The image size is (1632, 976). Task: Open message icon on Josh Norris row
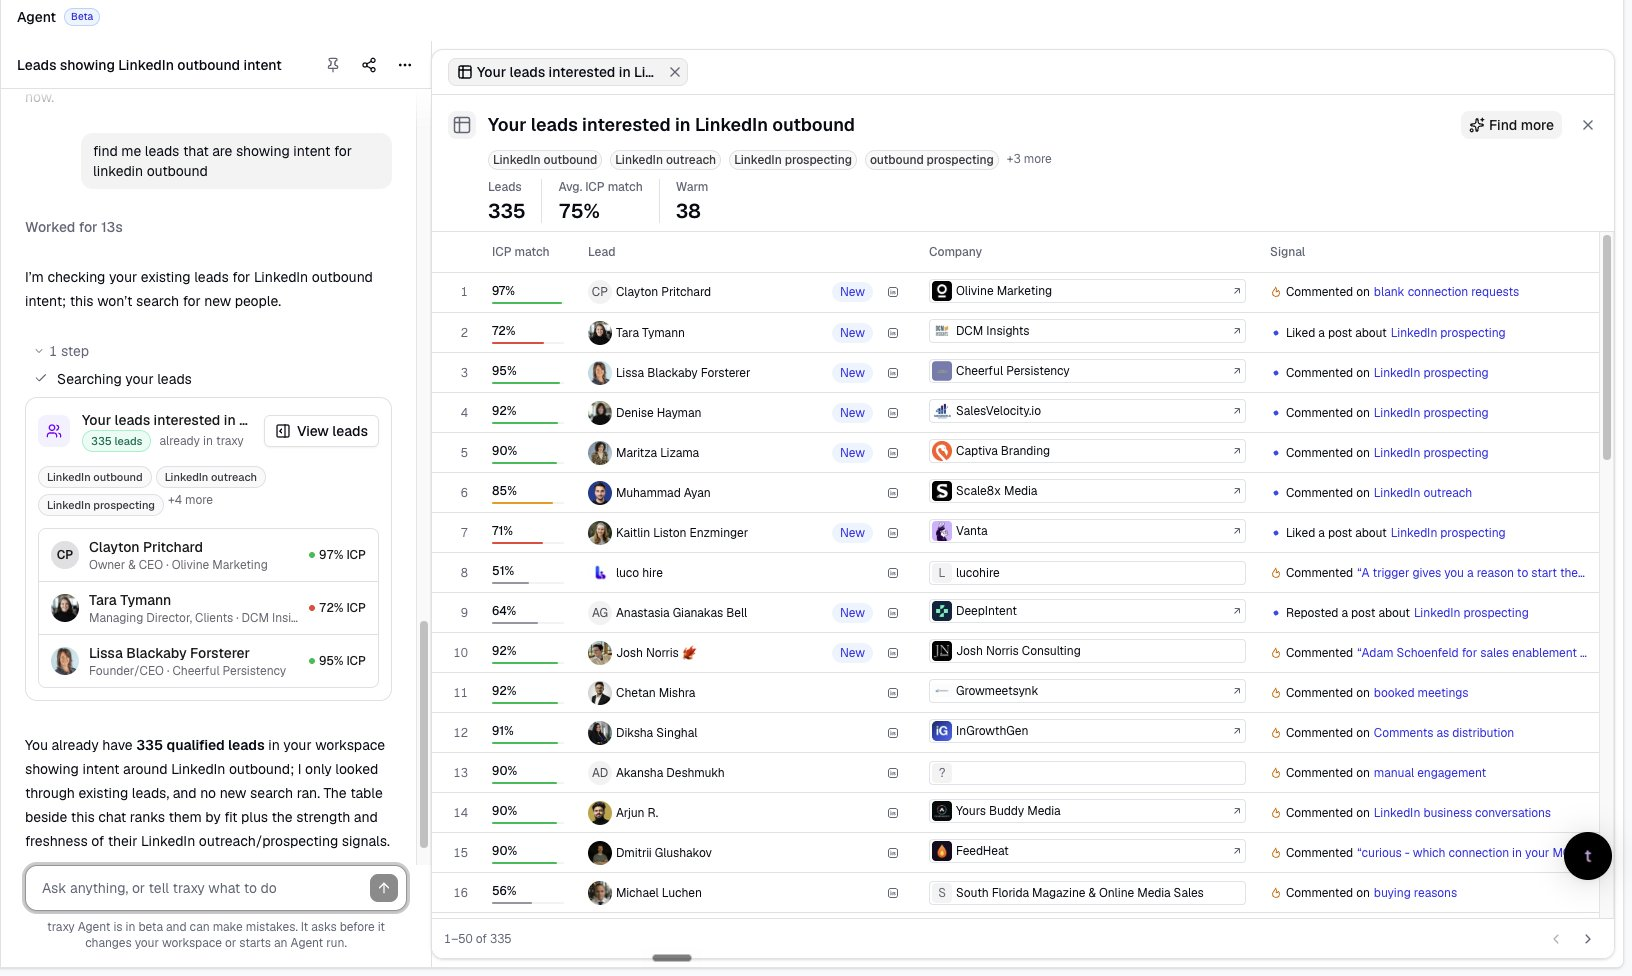(x=893, y=653)
